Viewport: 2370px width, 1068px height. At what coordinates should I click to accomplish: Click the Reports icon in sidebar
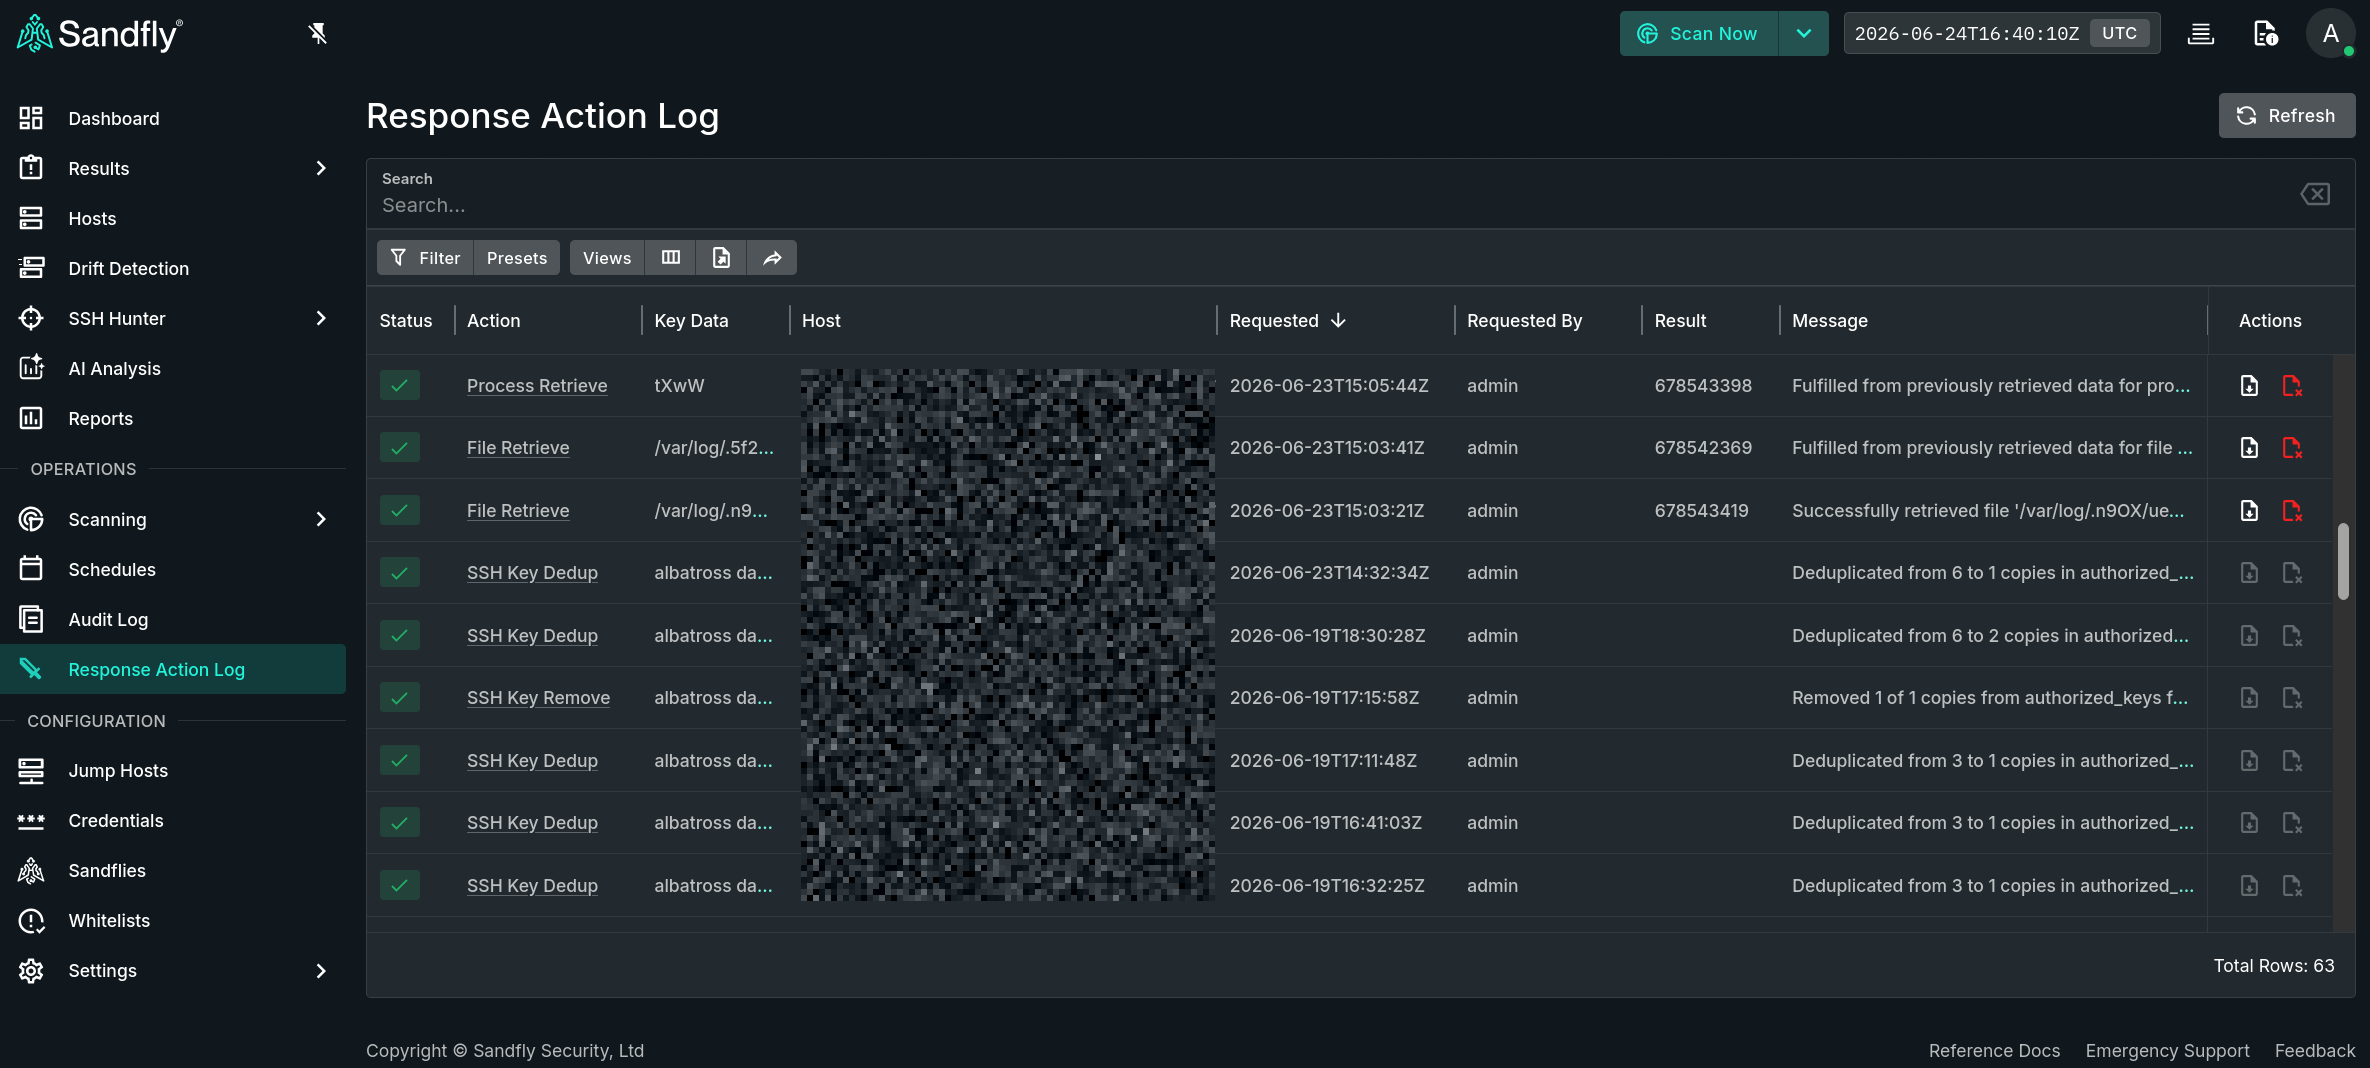(31, 418)
